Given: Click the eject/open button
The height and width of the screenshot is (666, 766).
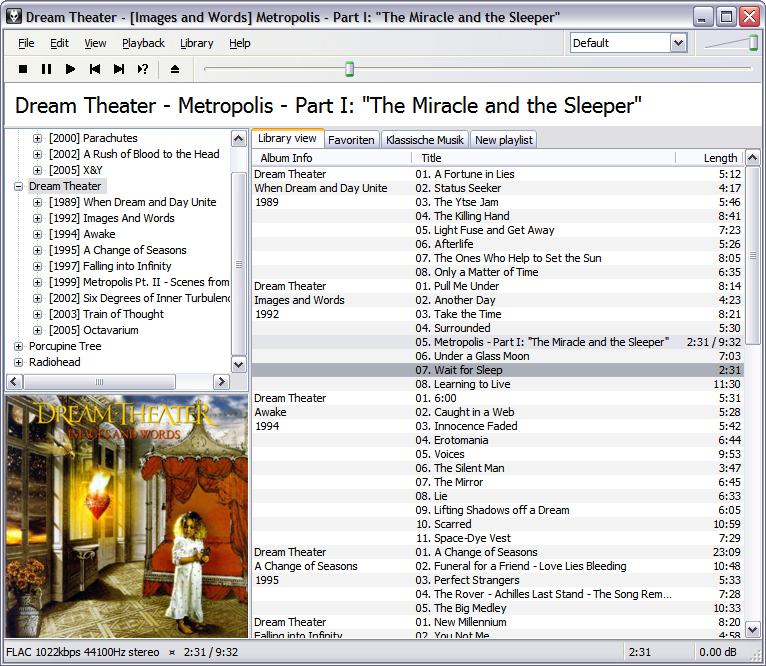Looking at the screenshot, I should pos(175,69).
